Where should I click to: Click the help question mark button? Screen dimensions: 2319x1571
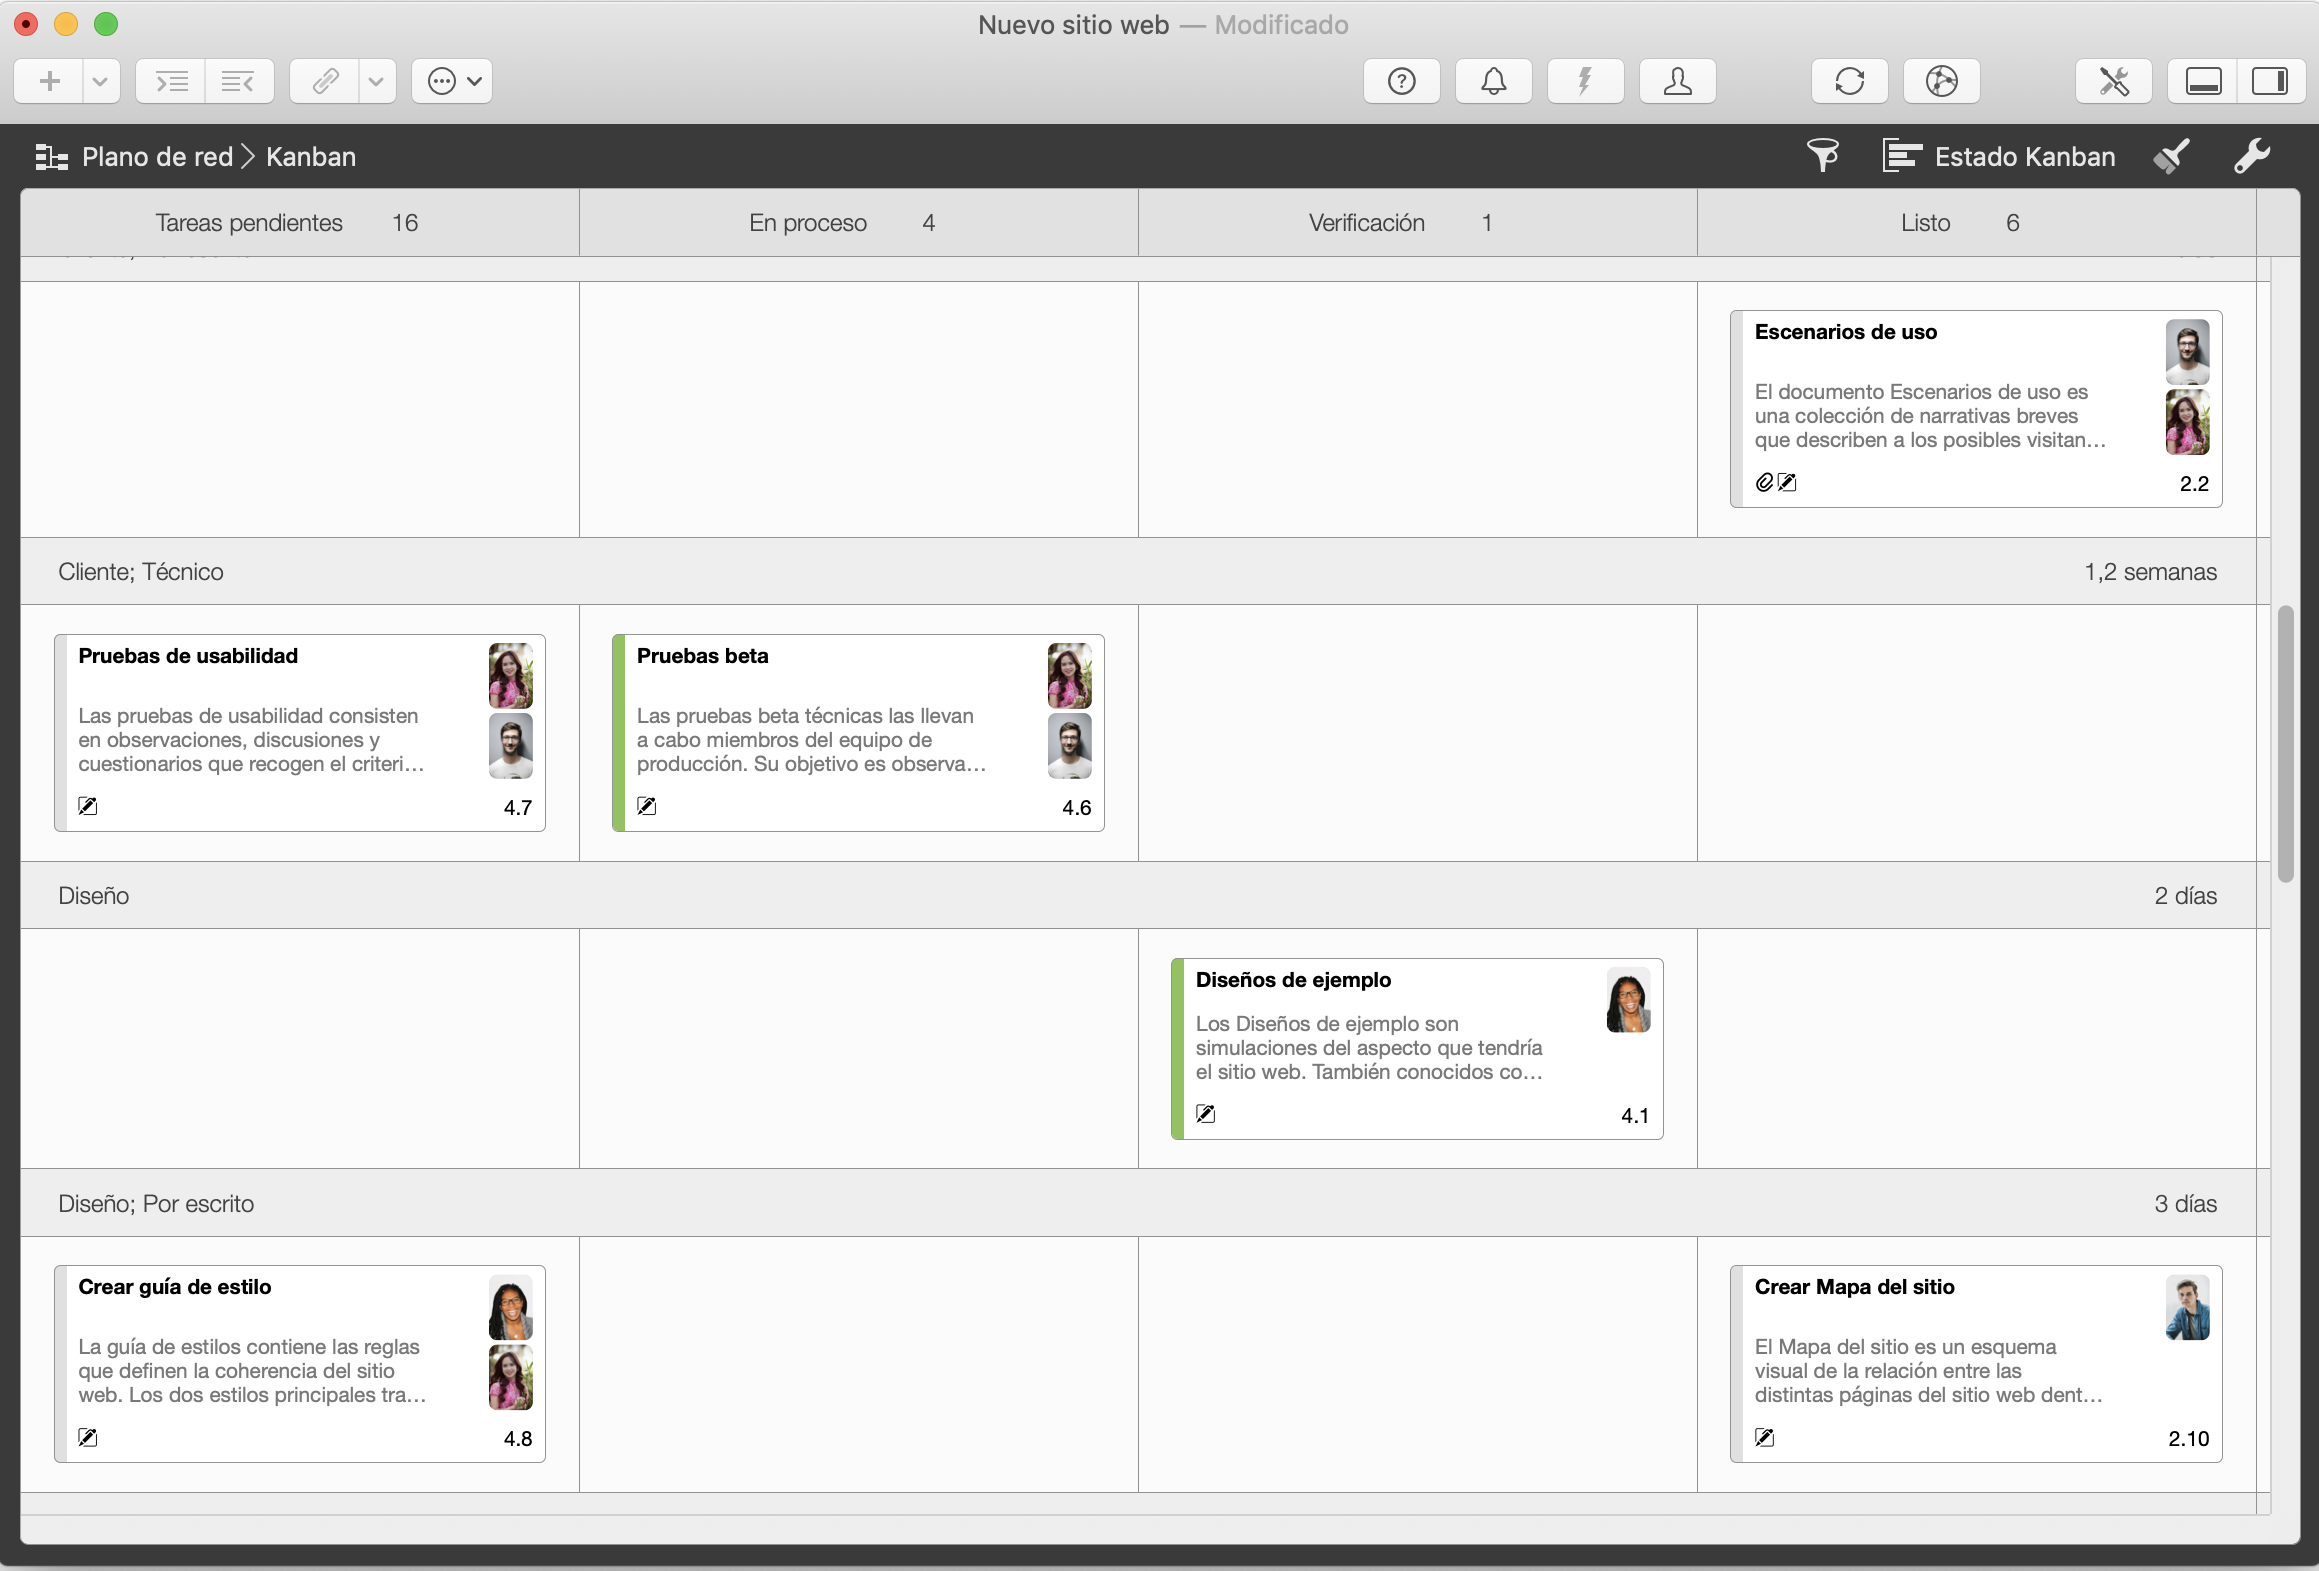pyautogui.click(x=1401, y=81)
